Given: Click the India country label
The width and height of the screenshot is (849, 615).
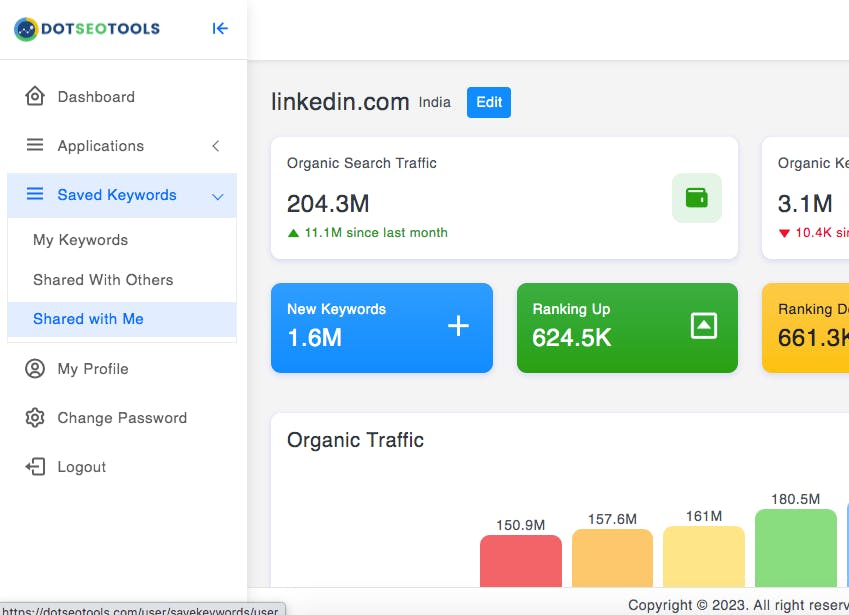Looking at the screenshot, I should 434,102.
